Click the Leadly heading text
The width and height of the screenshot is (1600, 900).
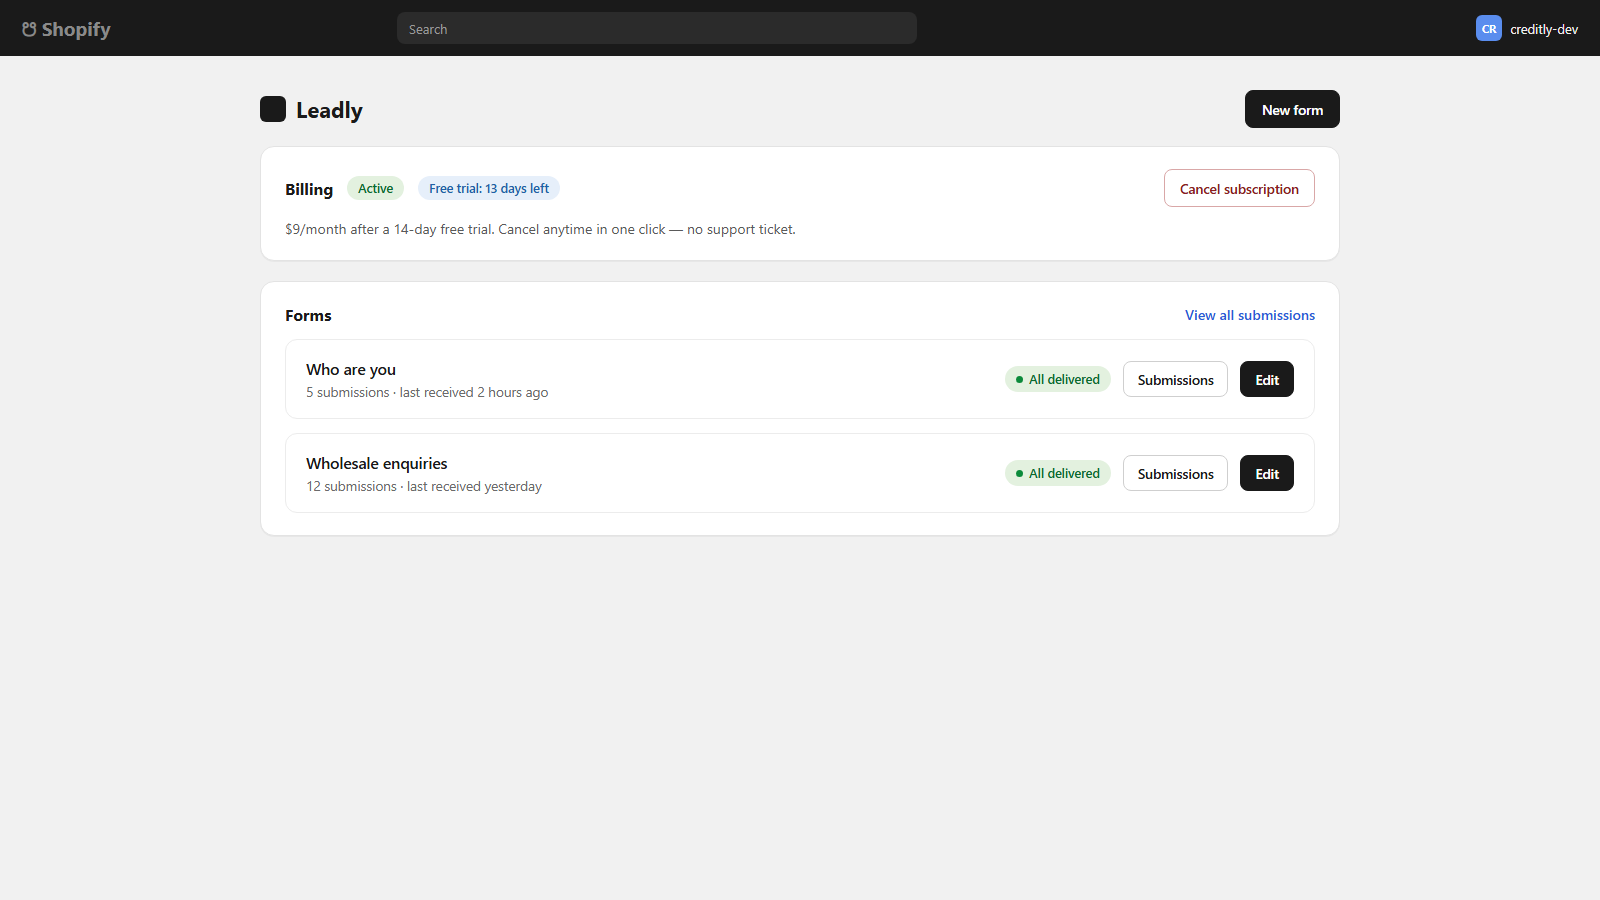tap(329, 110)
